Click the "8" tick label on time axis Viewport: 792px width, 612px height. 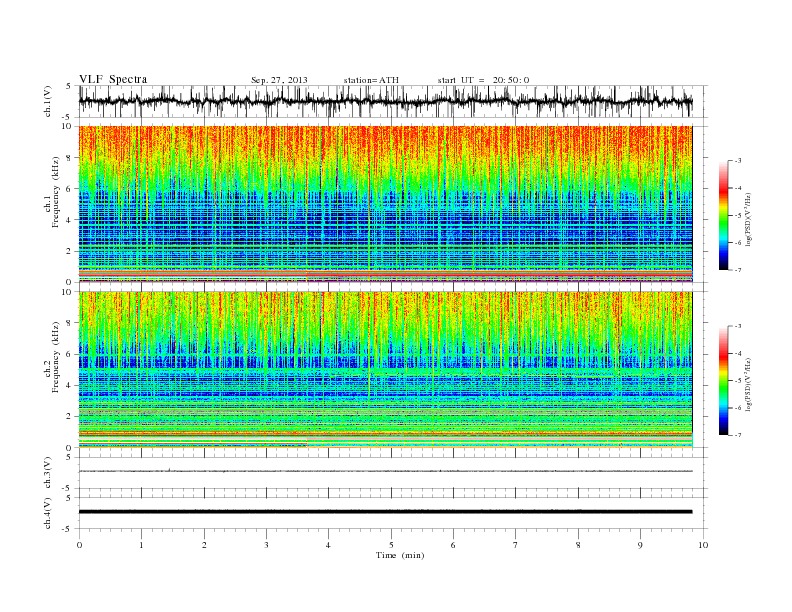point(578,545)
